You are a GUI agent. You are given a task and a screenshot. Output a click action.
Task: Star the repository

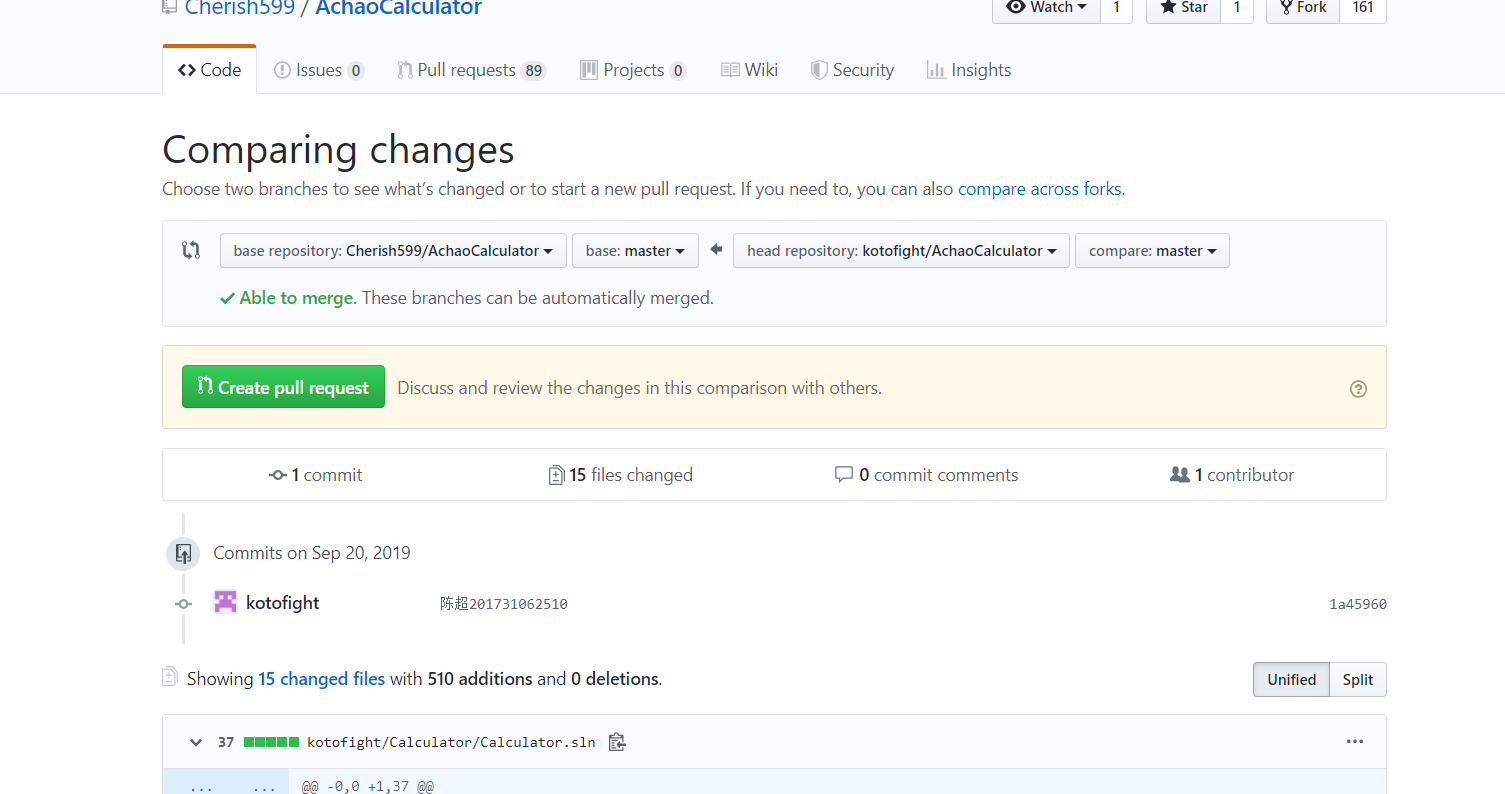coord(1183,8)
